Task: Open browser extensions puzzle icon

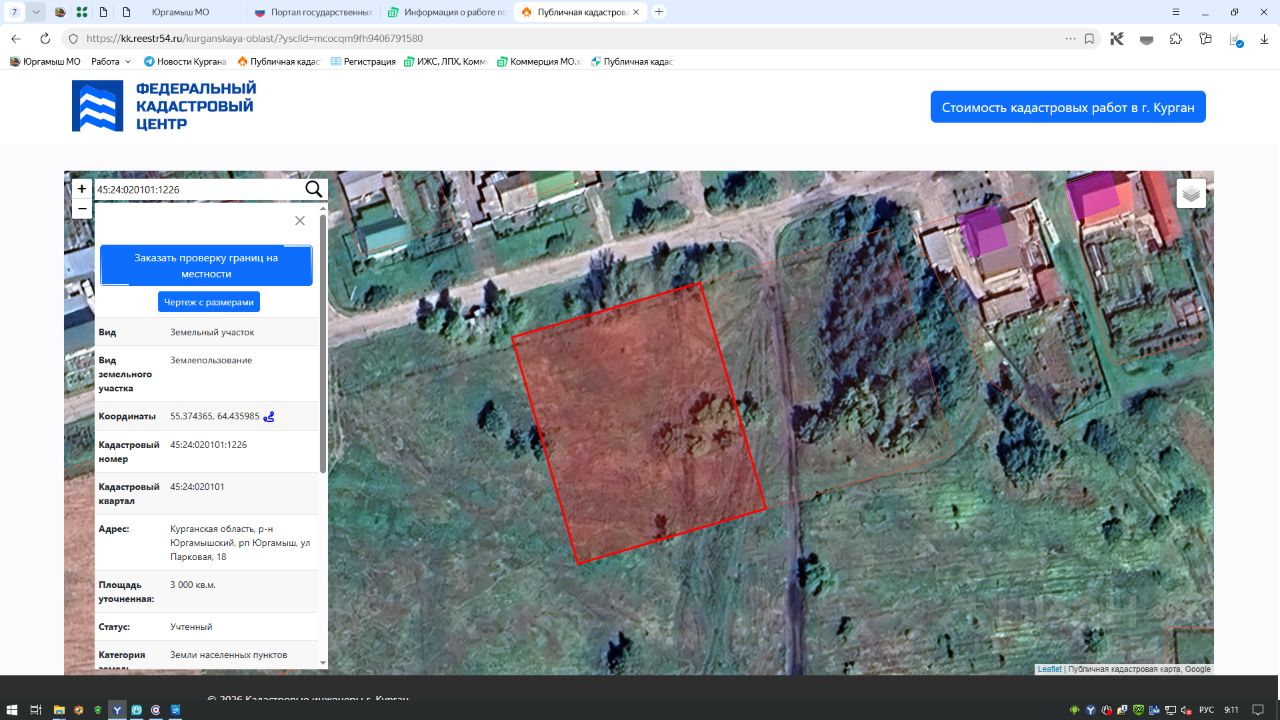Action: coord(1176,38)
